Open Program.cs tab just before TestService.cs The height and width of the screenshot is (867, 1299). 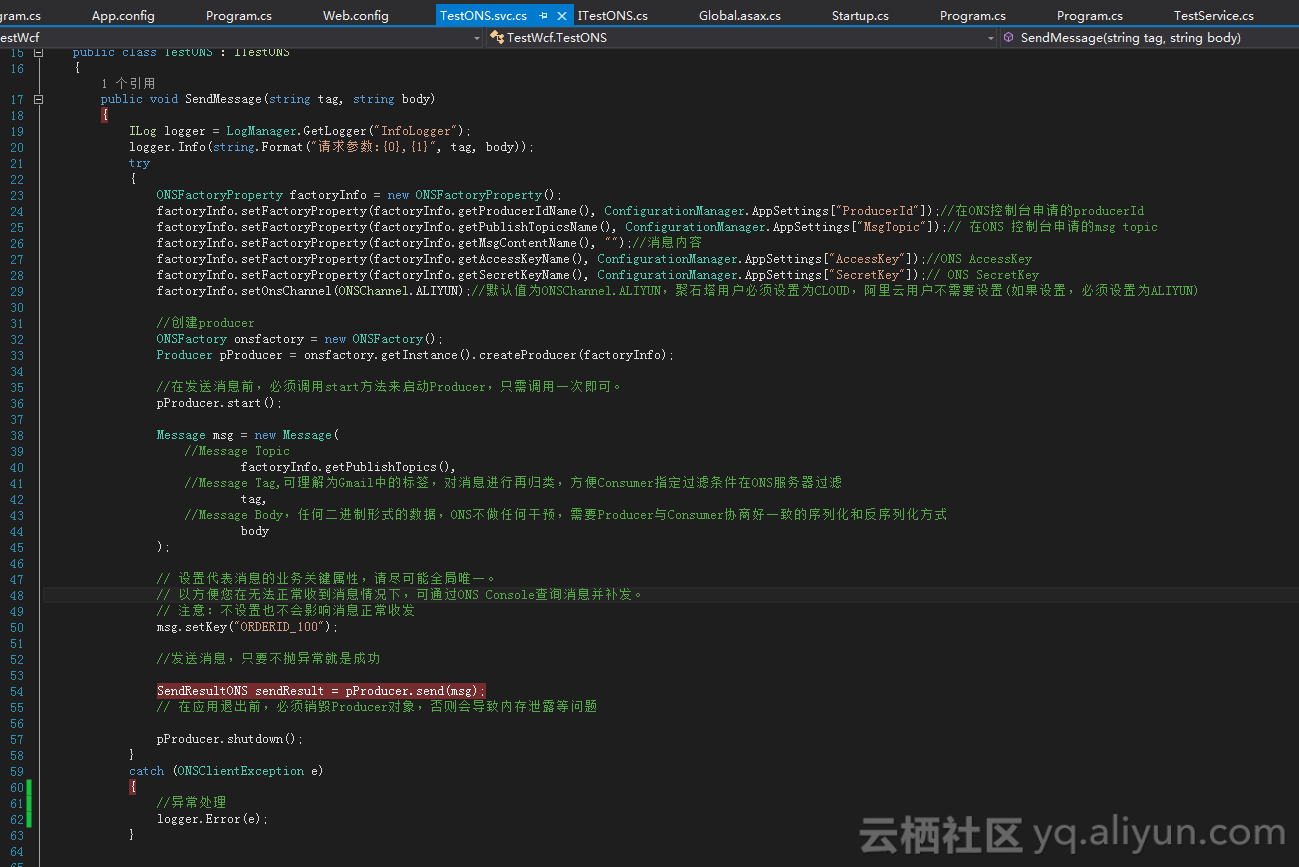1090,16
